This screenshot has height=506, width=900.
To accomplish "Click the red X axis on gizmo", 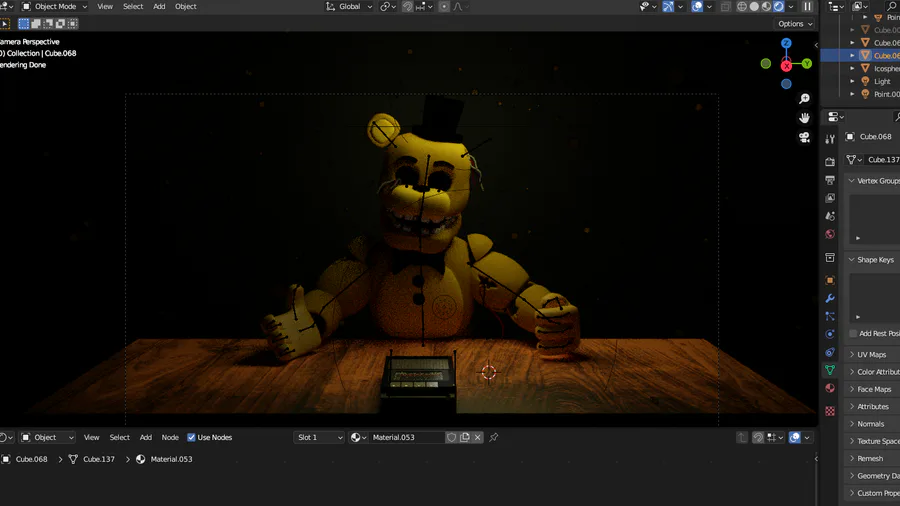I will point(786,66).
